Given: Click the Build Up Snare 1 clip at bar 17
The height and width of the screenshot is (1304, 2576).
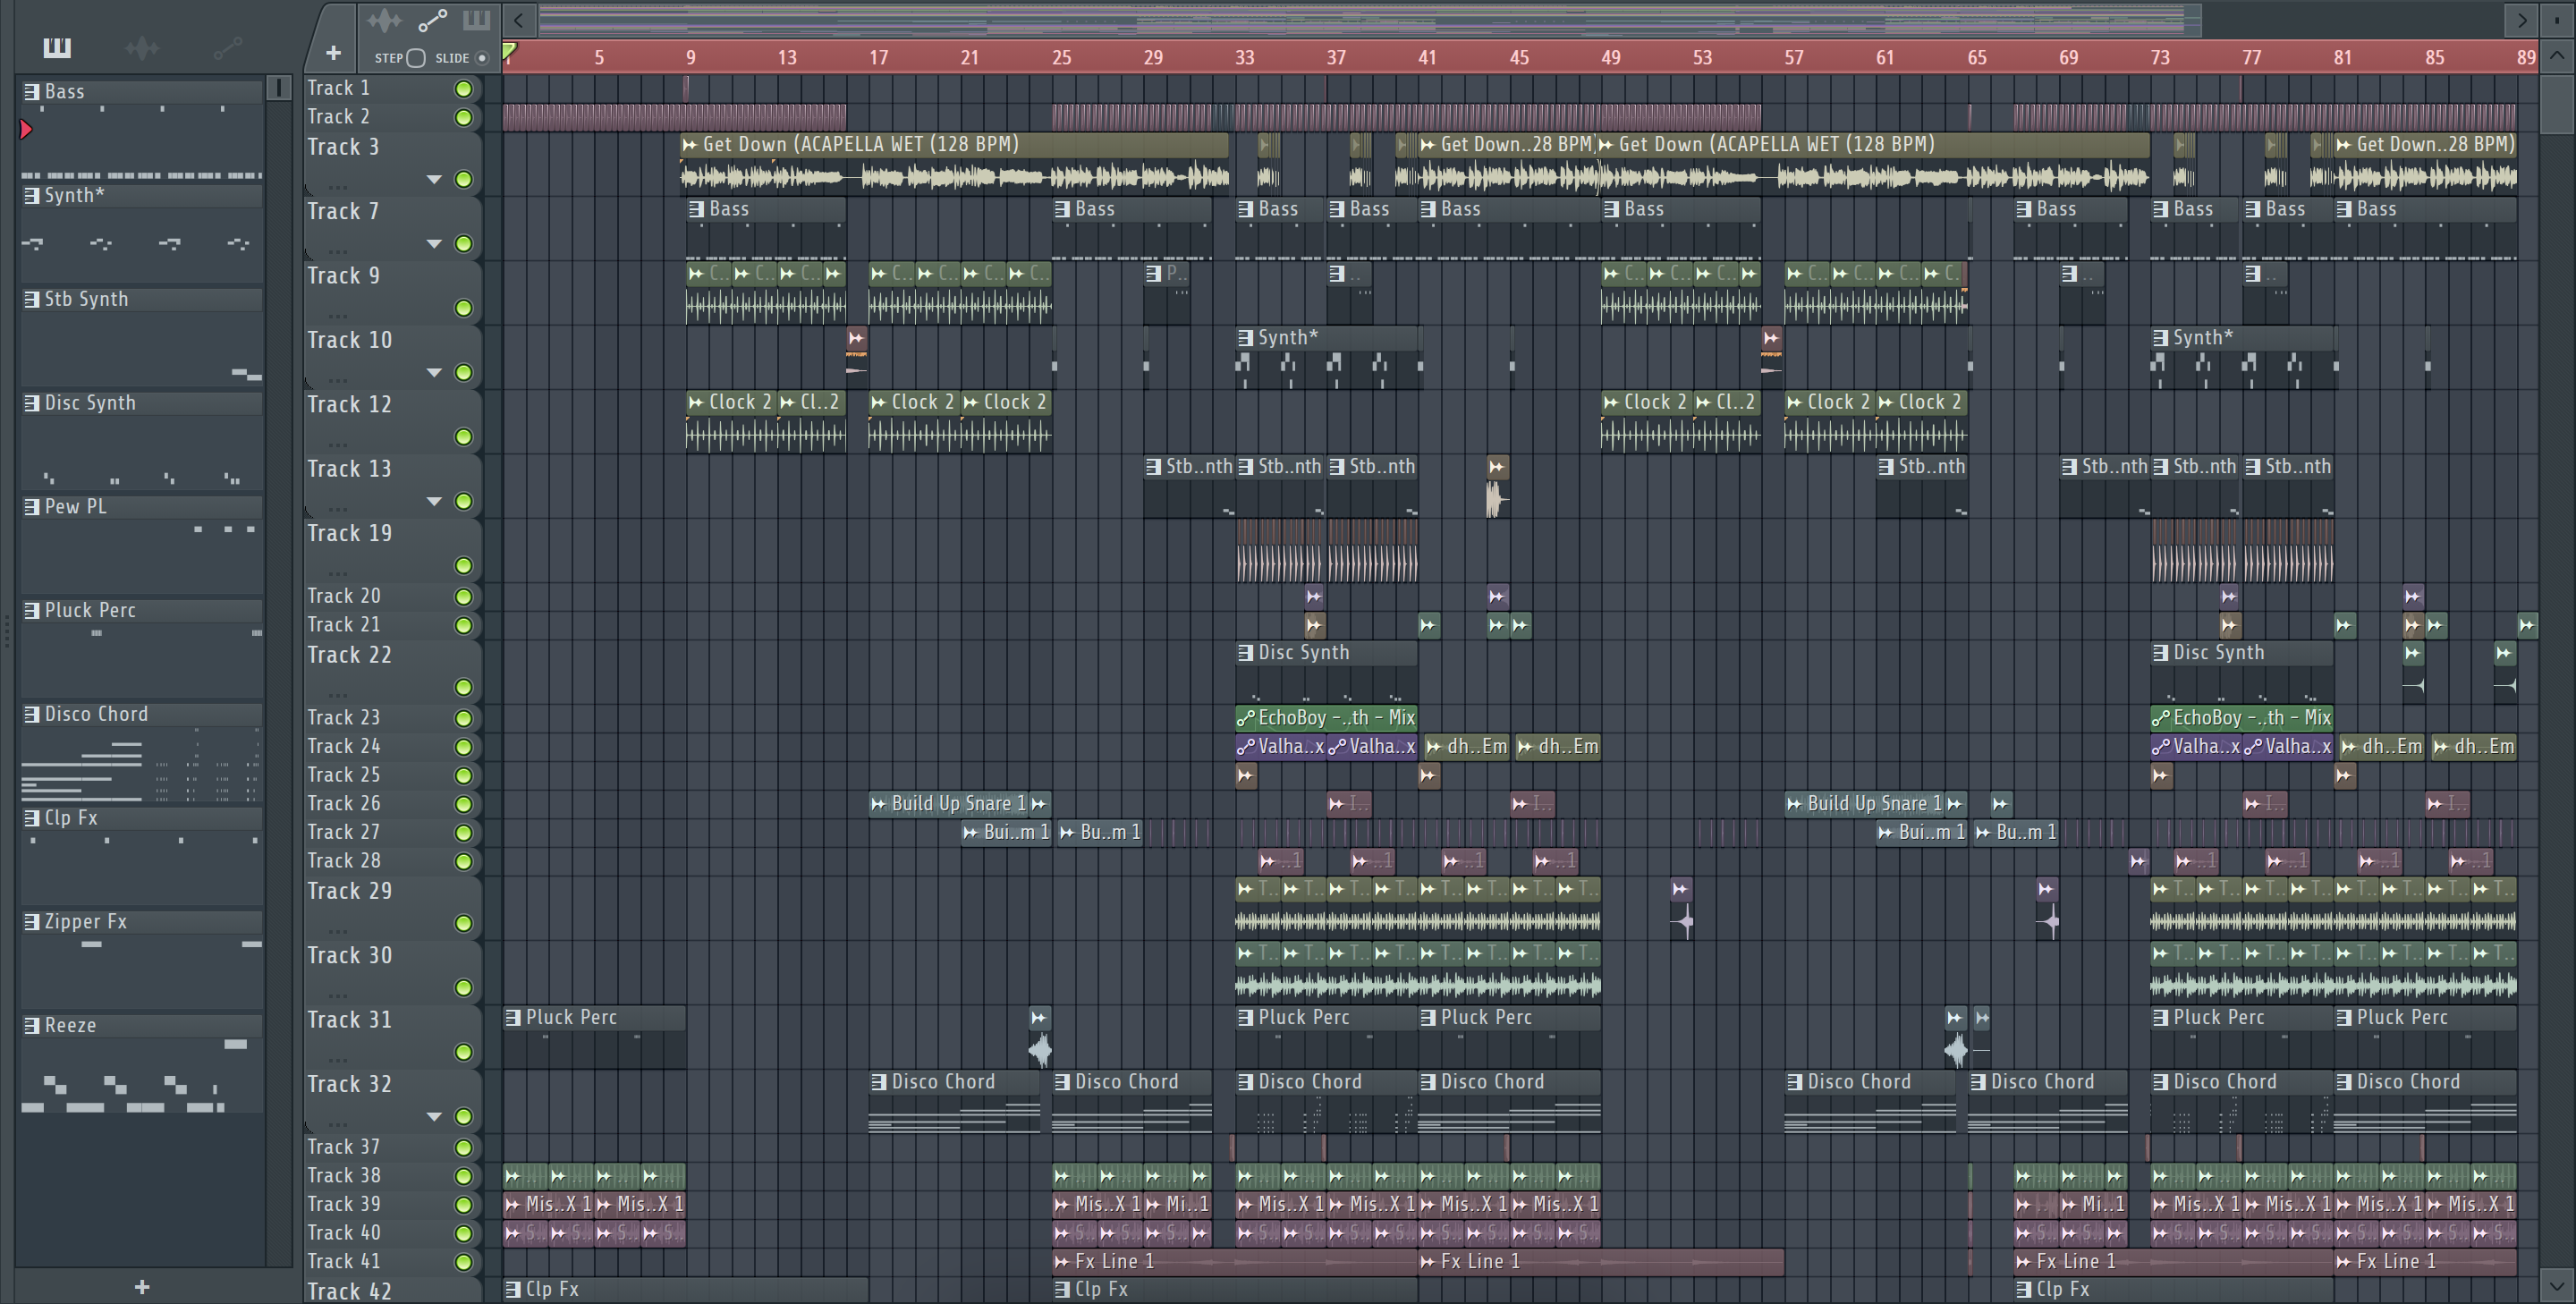Looking at the screenshot, I should coord(950,803).
